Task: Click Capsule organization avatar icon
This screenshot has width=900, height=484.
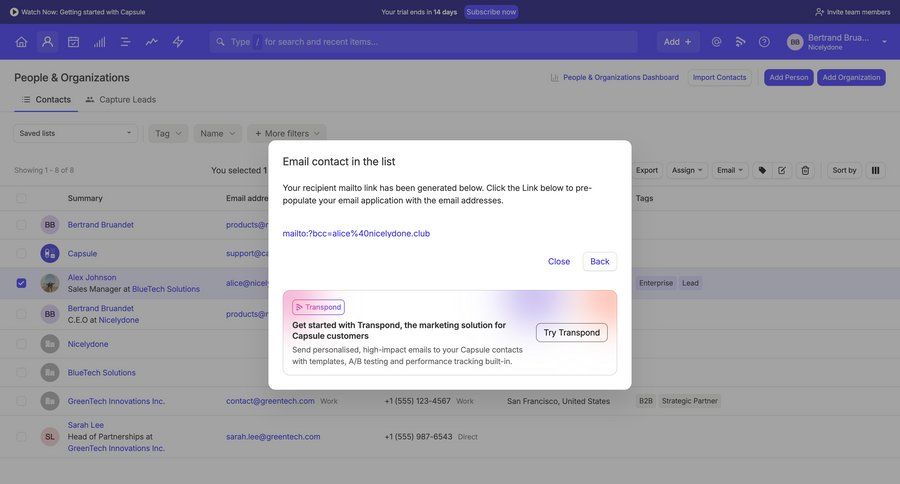Action: click(50, 253)
